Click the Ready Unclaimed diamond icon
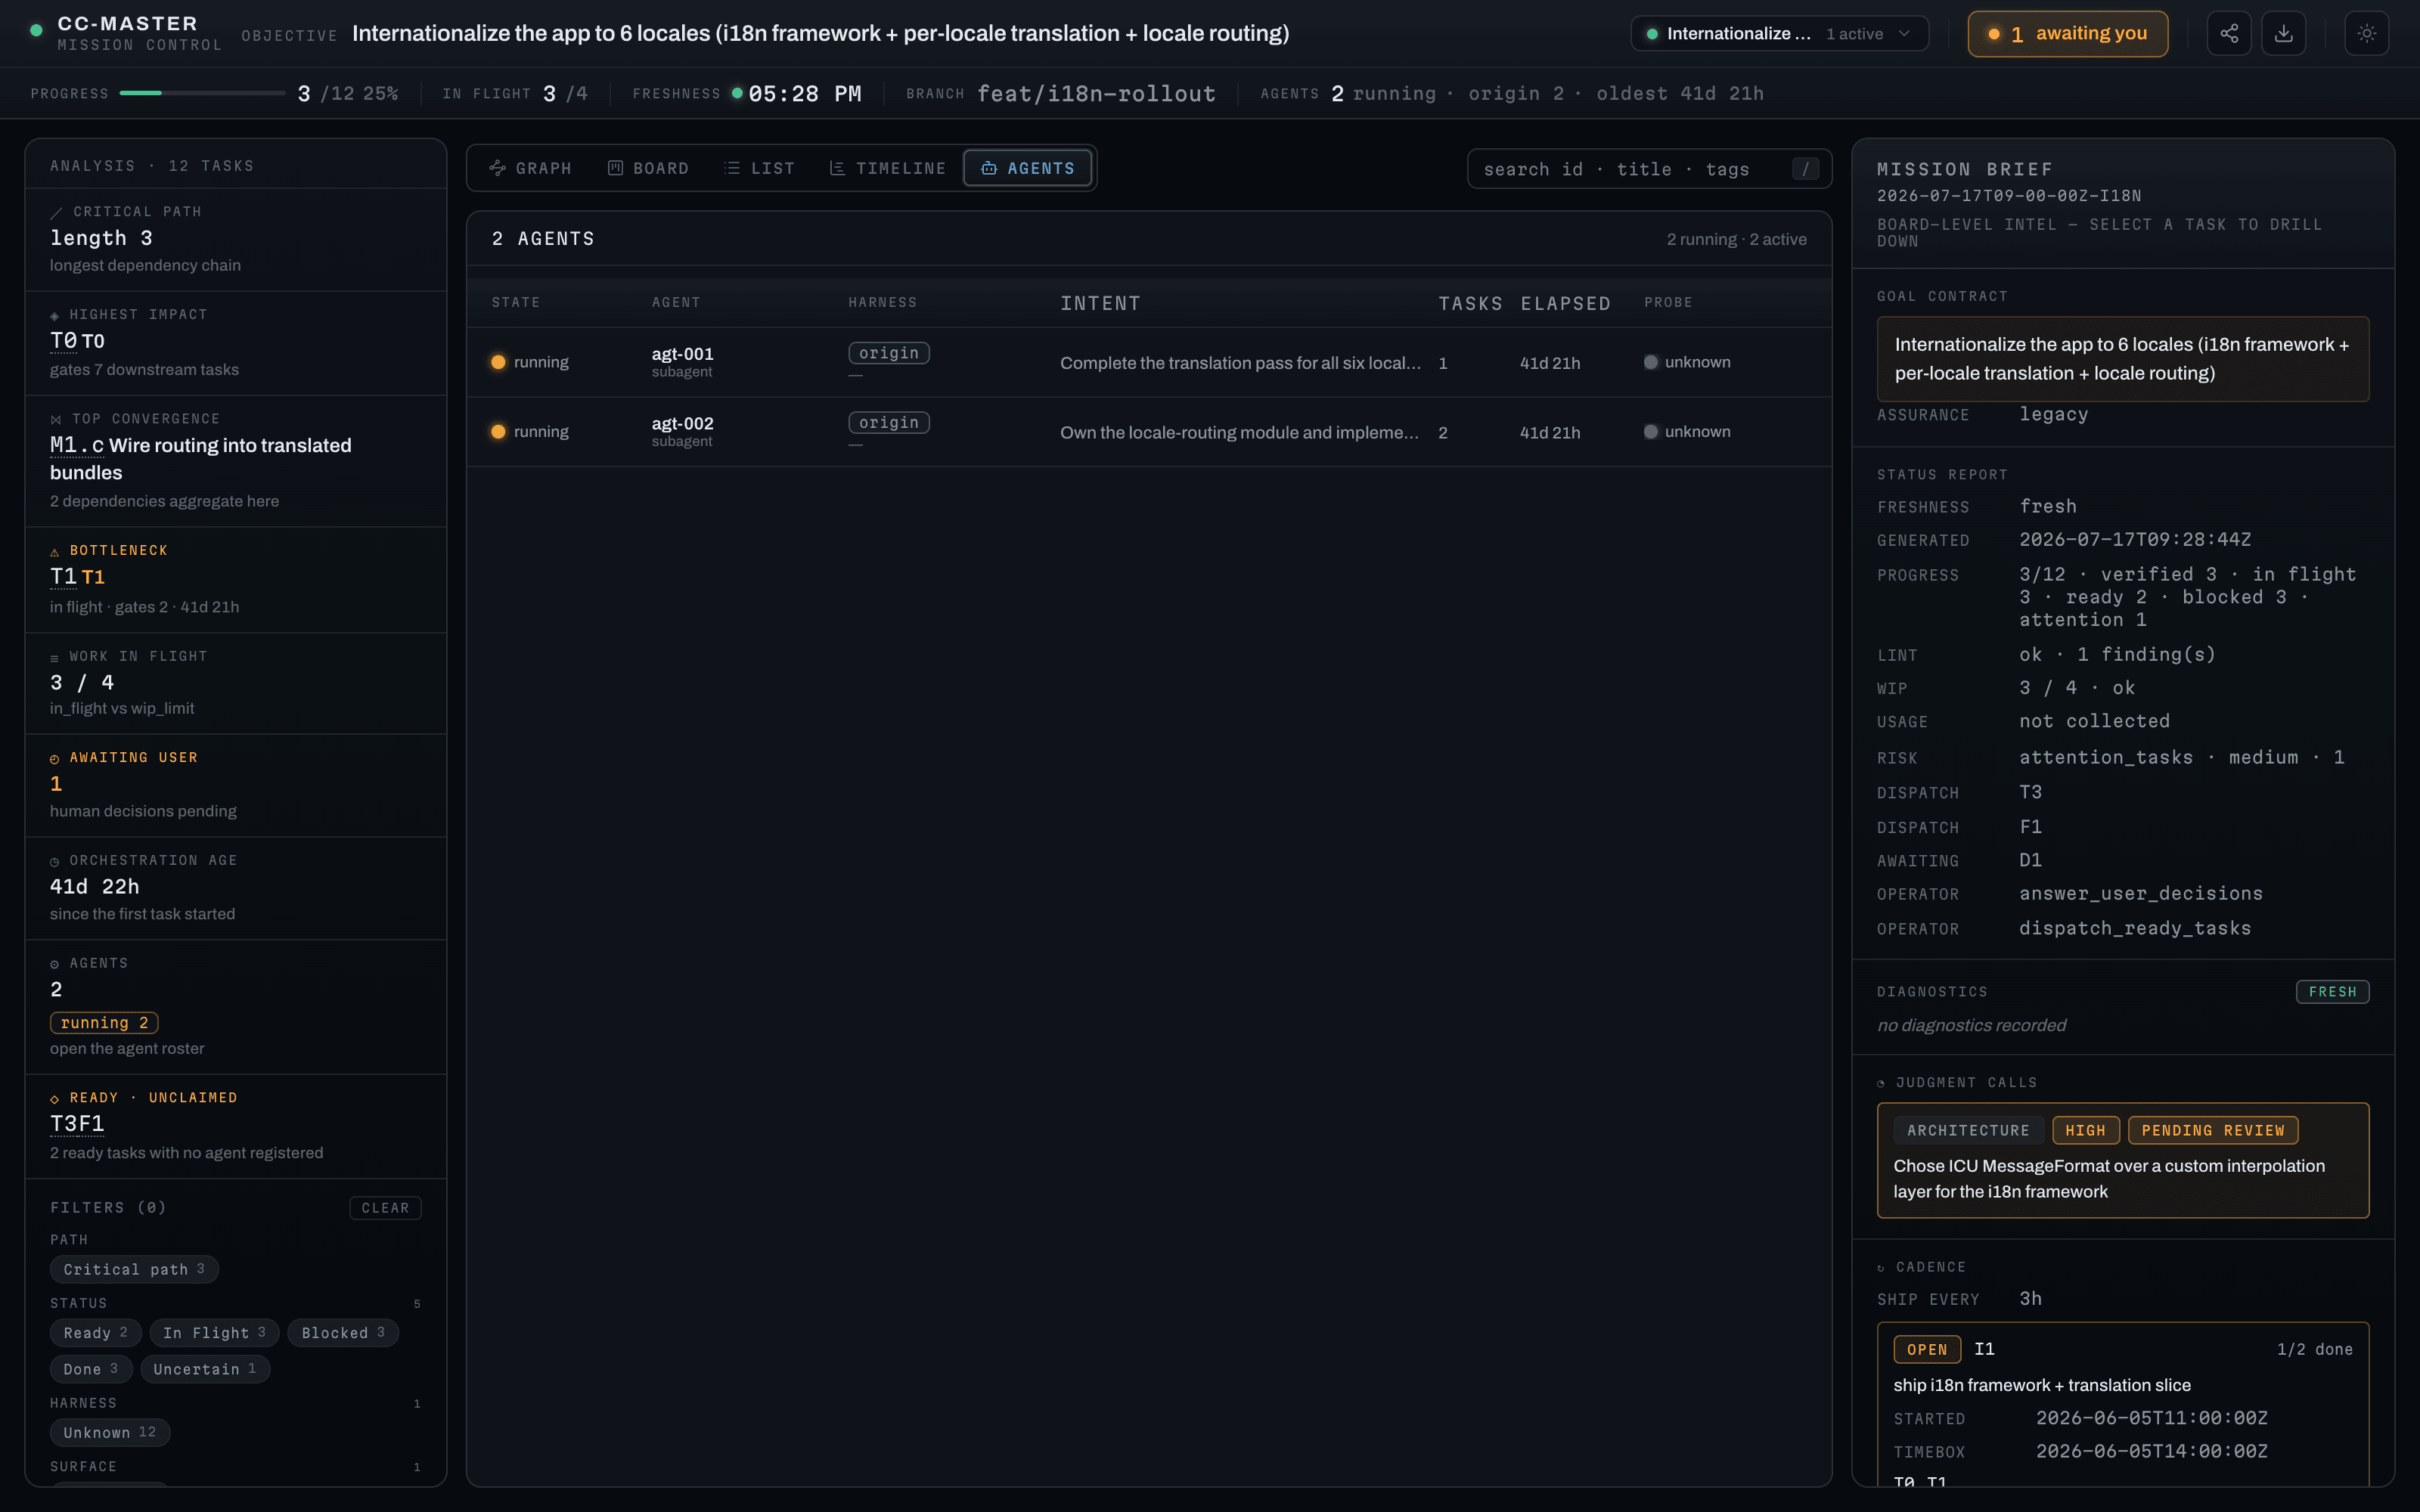This screenshot has height=1512, width=2420. tap(55, 1099)
